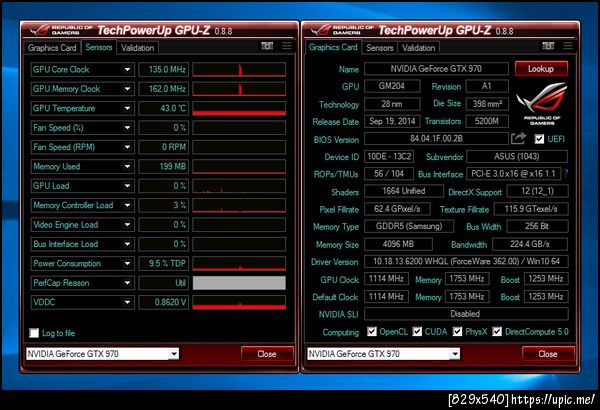Click Close button in Graphics Card window

point(548,354)
